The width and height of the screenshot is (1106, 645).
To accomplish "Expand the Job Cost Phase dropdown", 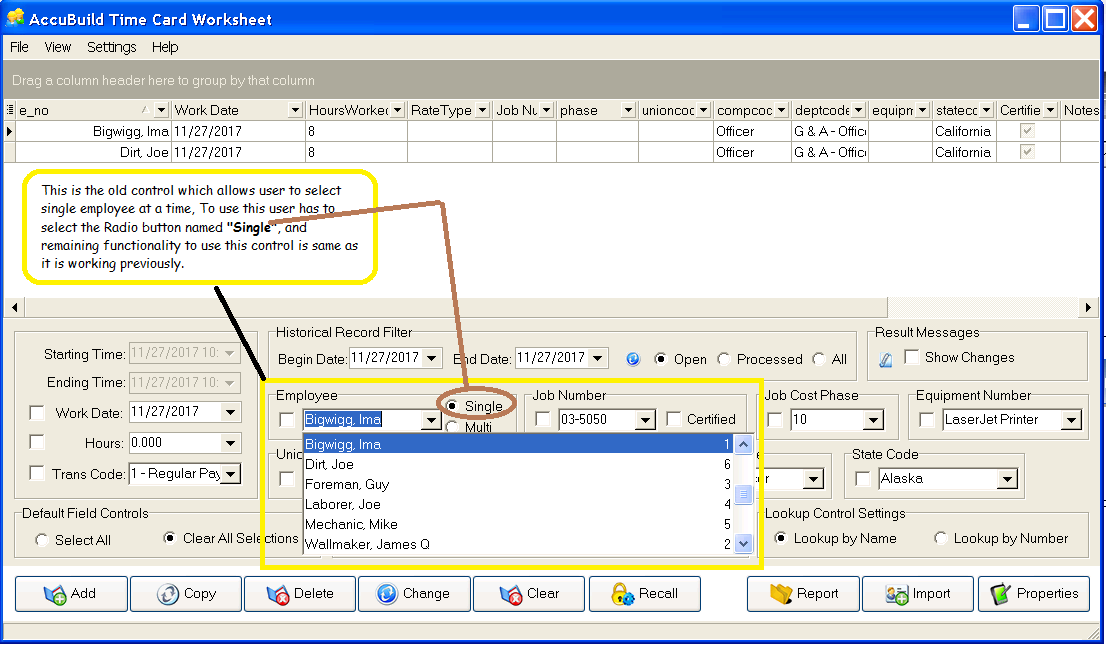I will [x=873, y=421].
